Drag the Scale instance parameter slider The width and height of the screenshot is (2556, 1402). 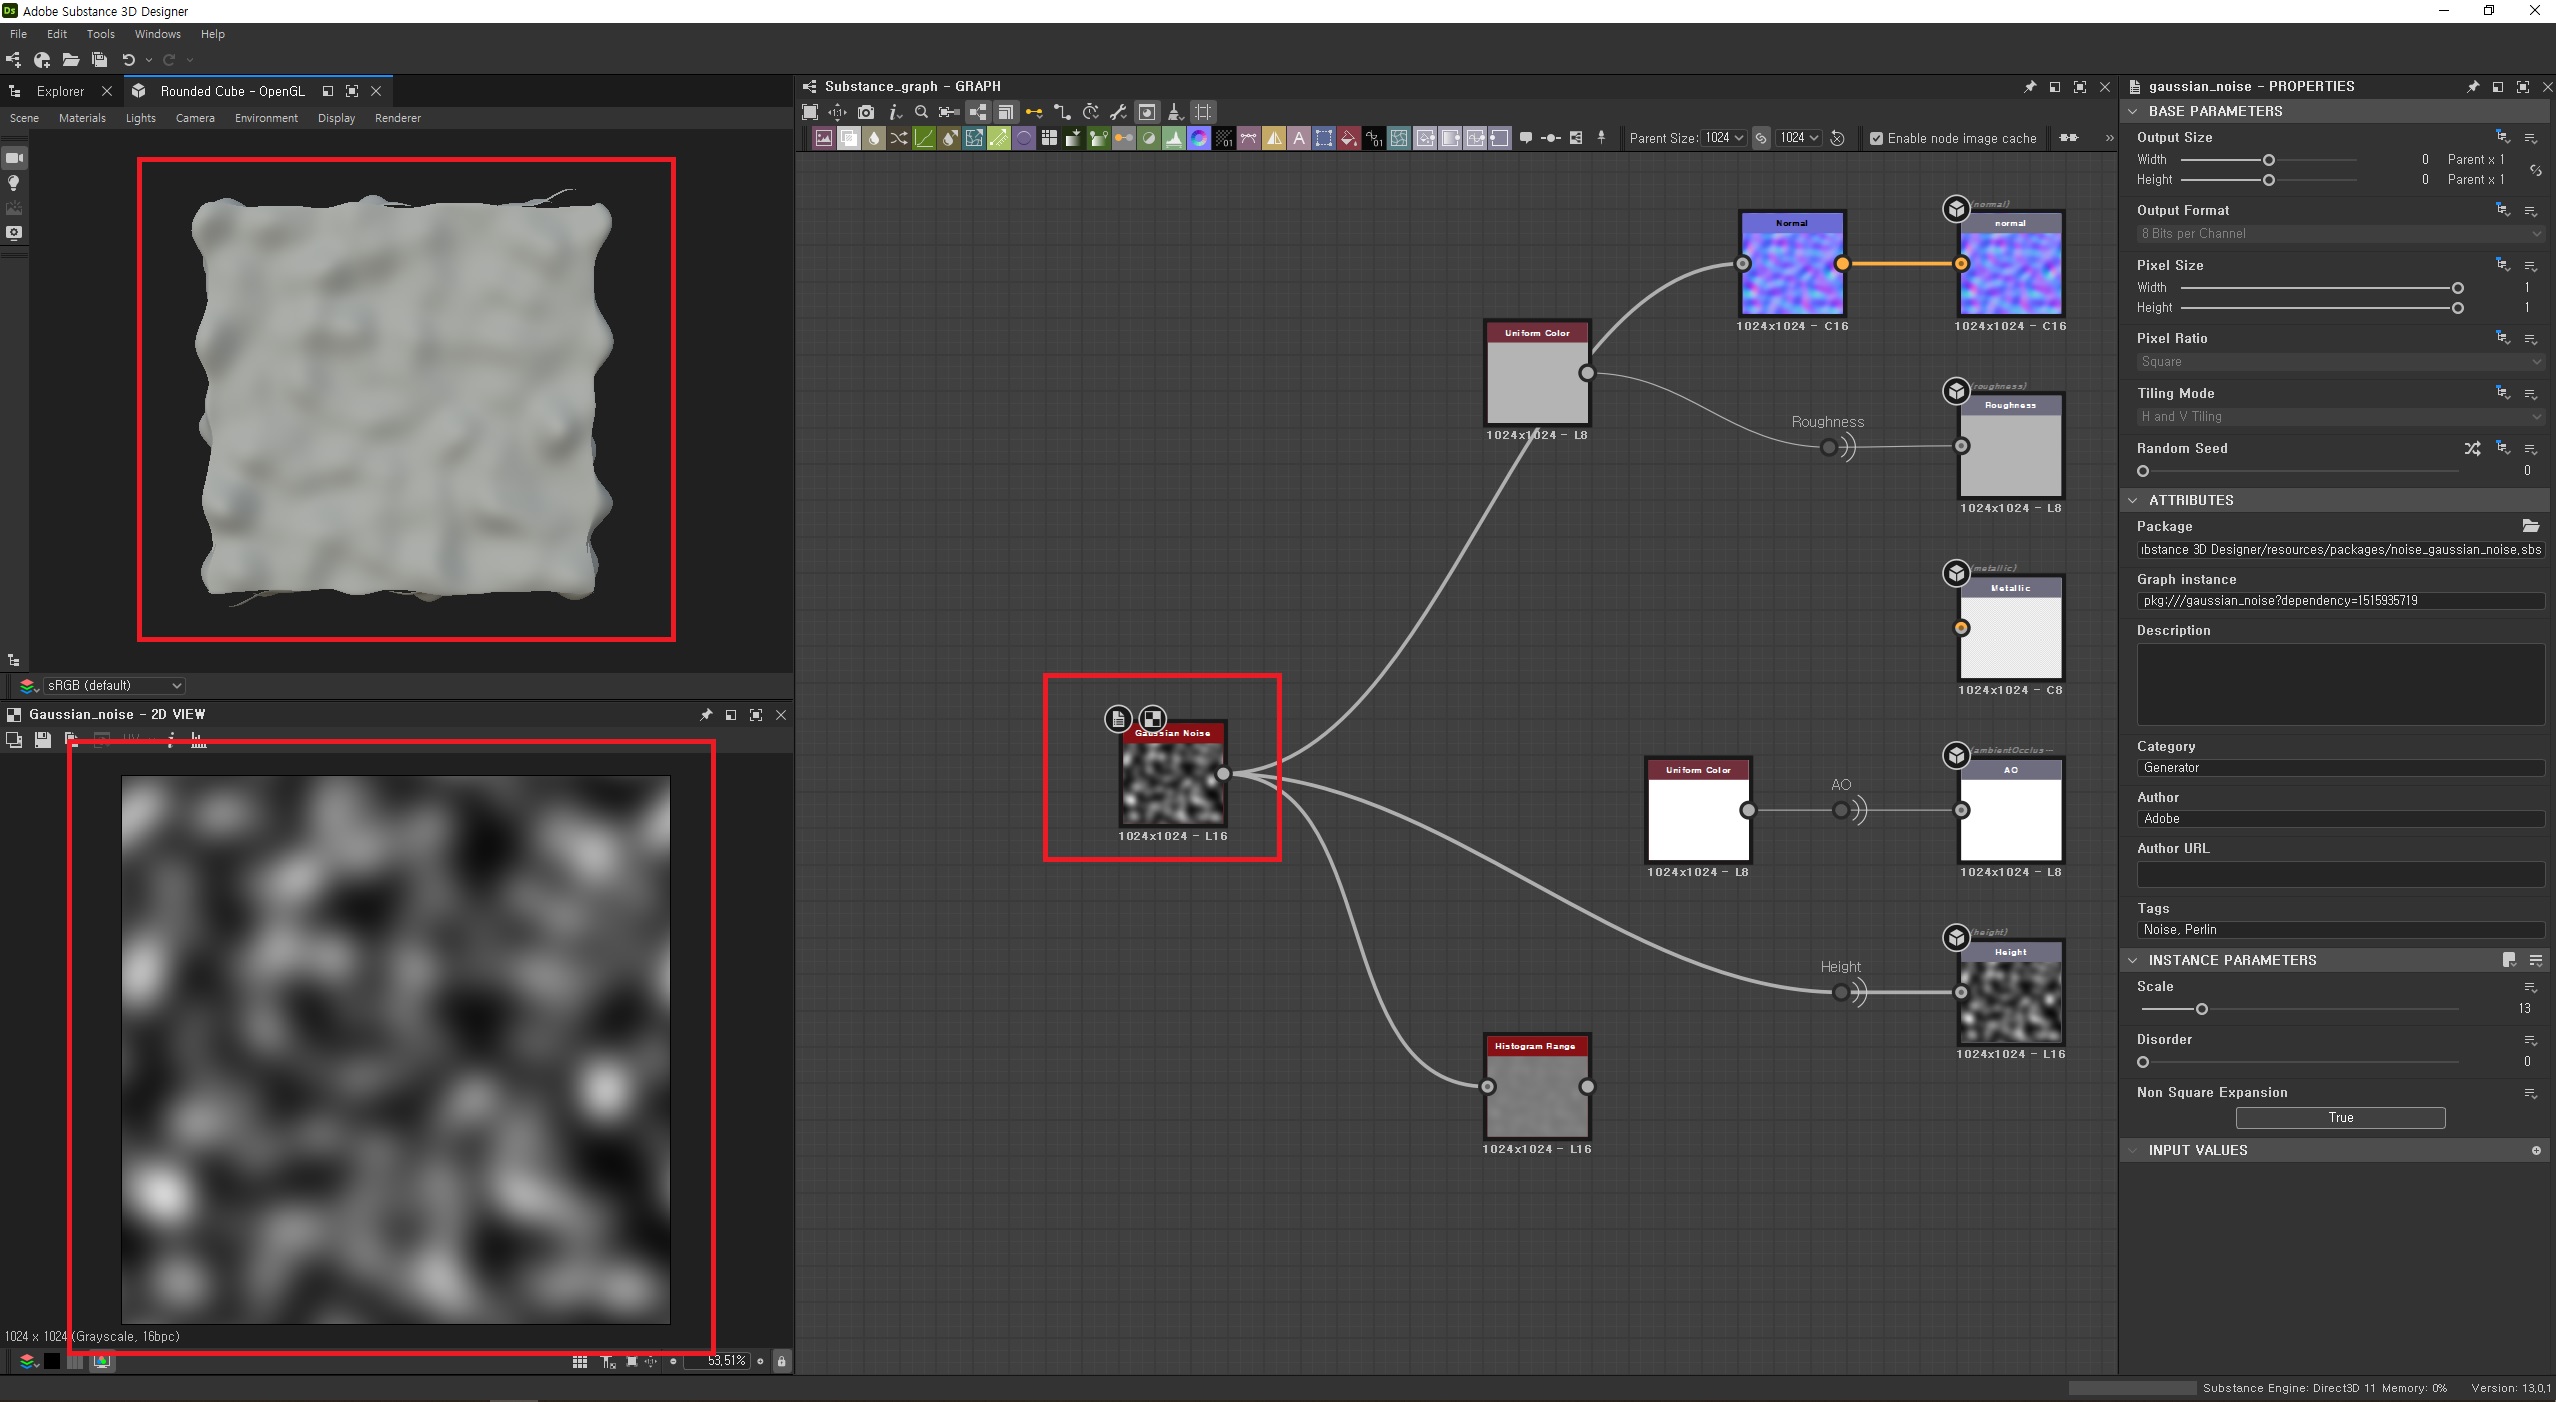[x=2200, y=1010]
